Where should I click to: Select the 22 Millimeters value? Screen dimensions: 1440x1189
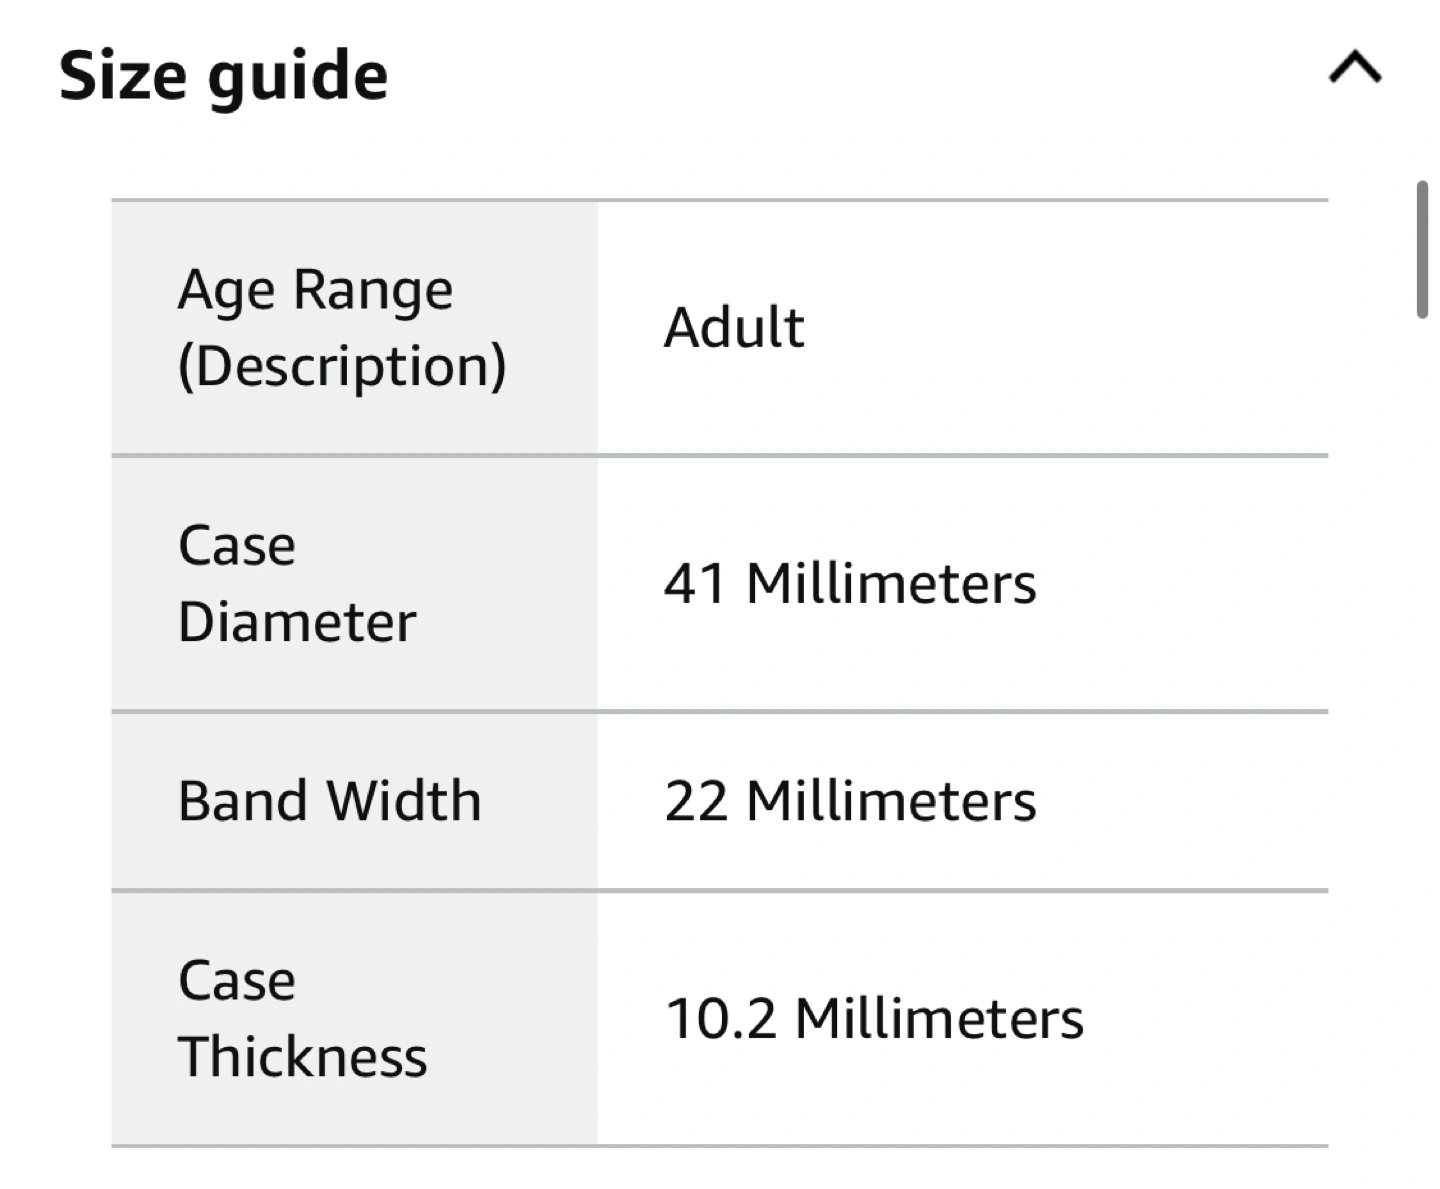850,801
